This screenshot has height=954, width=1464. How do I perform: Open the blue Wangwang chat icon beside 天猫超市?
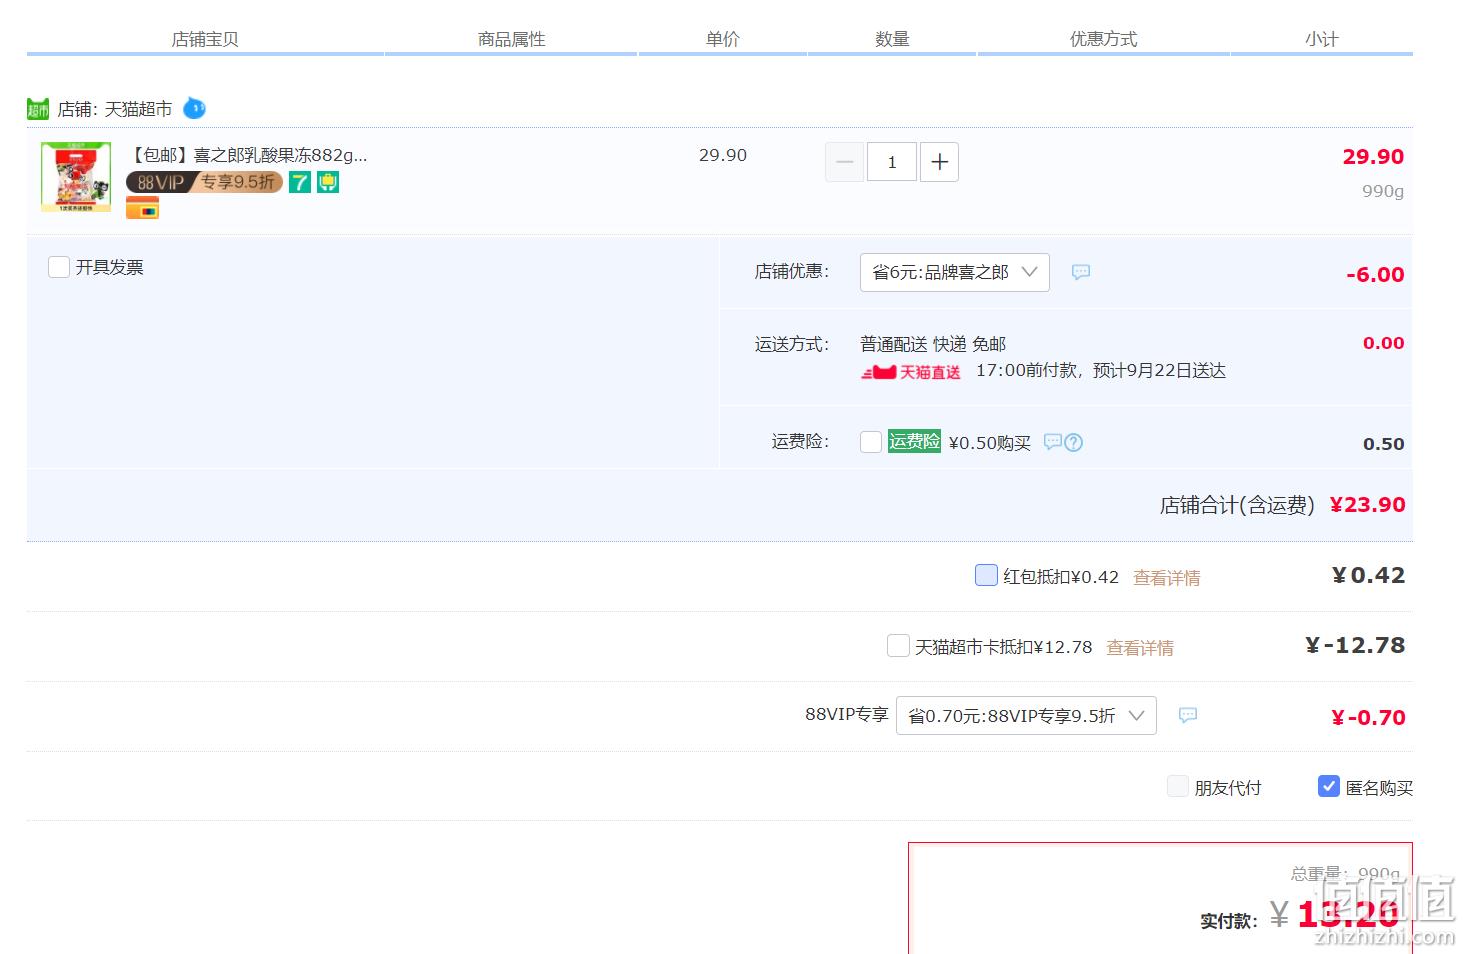[x=194, y=108]
